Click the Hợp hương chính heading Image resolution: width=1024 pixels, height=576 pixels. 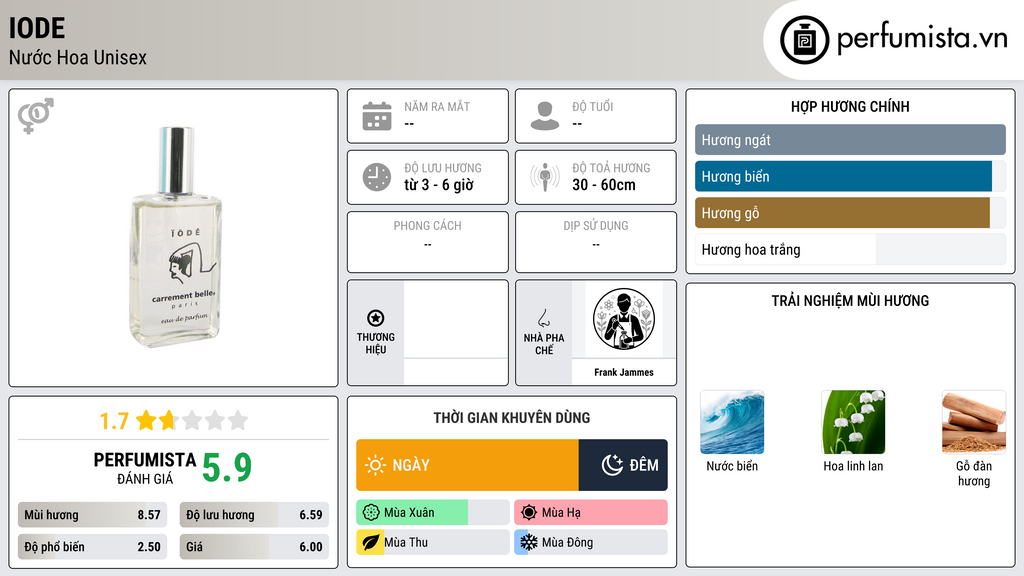pos(850,106)
